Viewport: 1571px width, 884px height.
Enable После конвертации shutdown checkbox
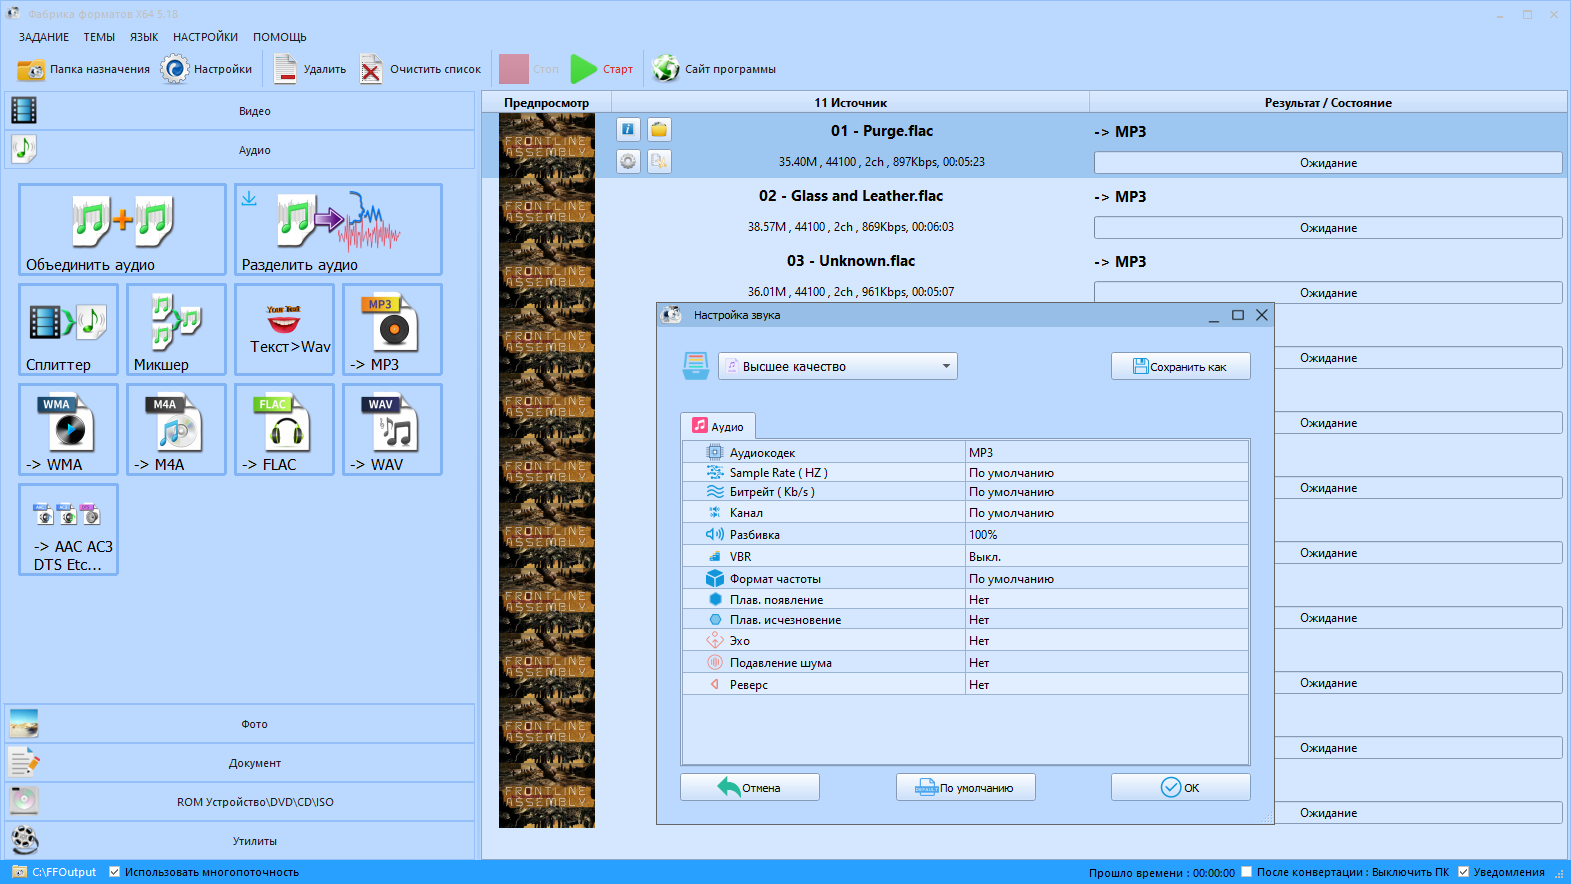pos(1247,872)
